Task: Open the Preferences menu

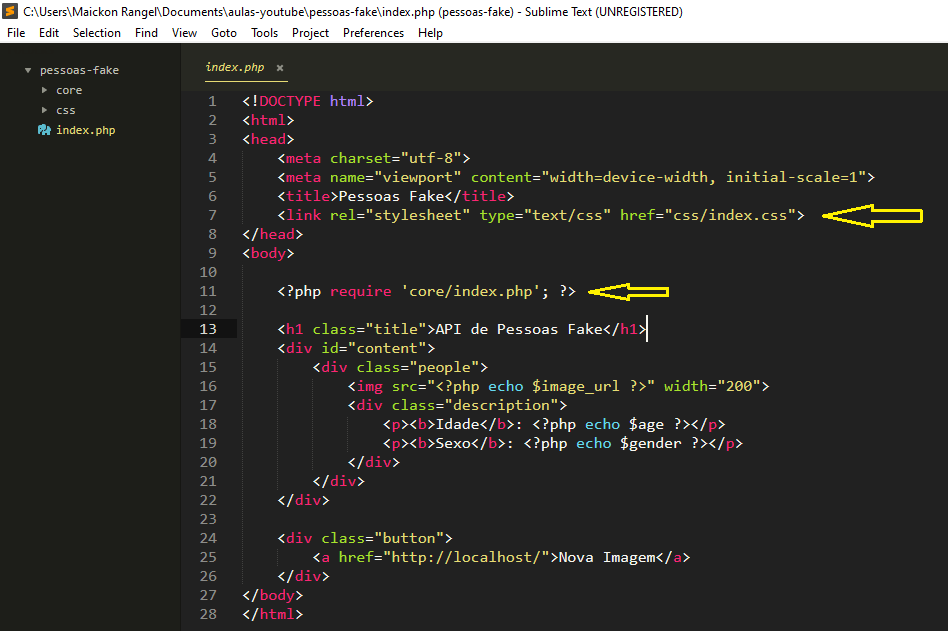Action: click(373, 33)
